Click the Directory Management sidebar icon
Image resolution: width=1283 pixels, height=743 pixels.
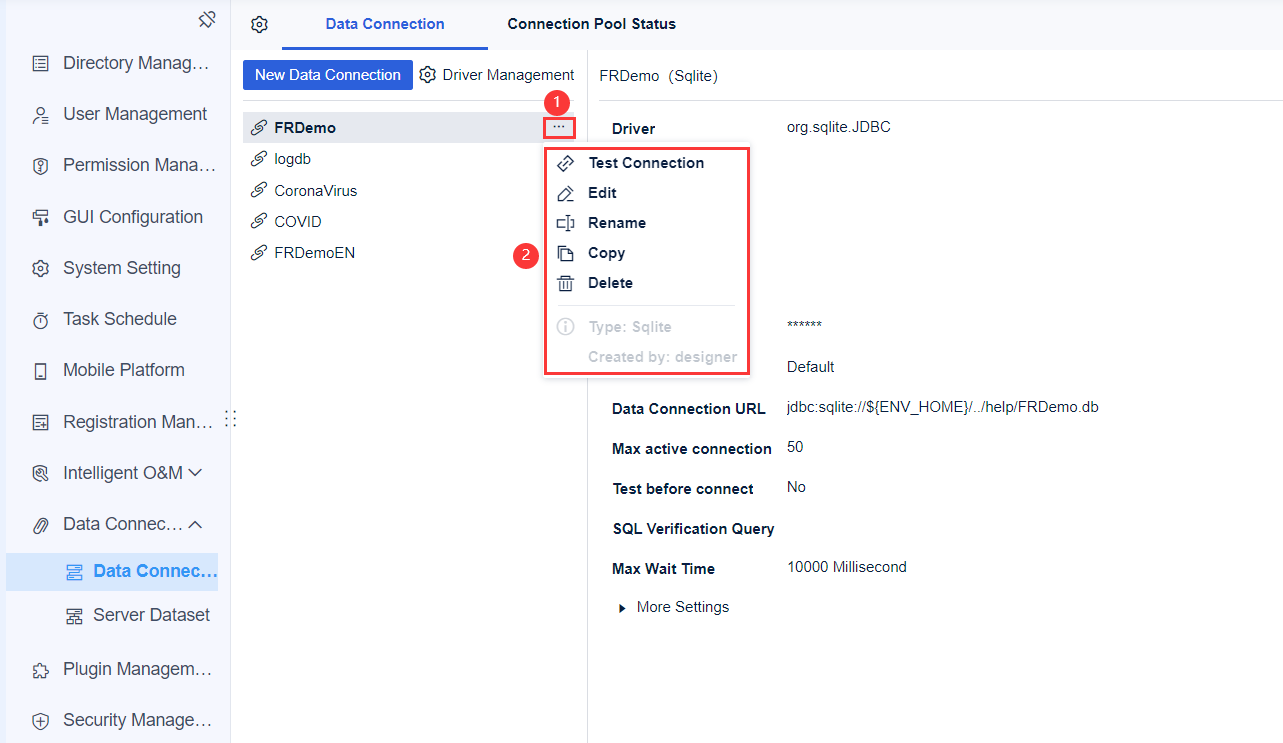[41, 62]
